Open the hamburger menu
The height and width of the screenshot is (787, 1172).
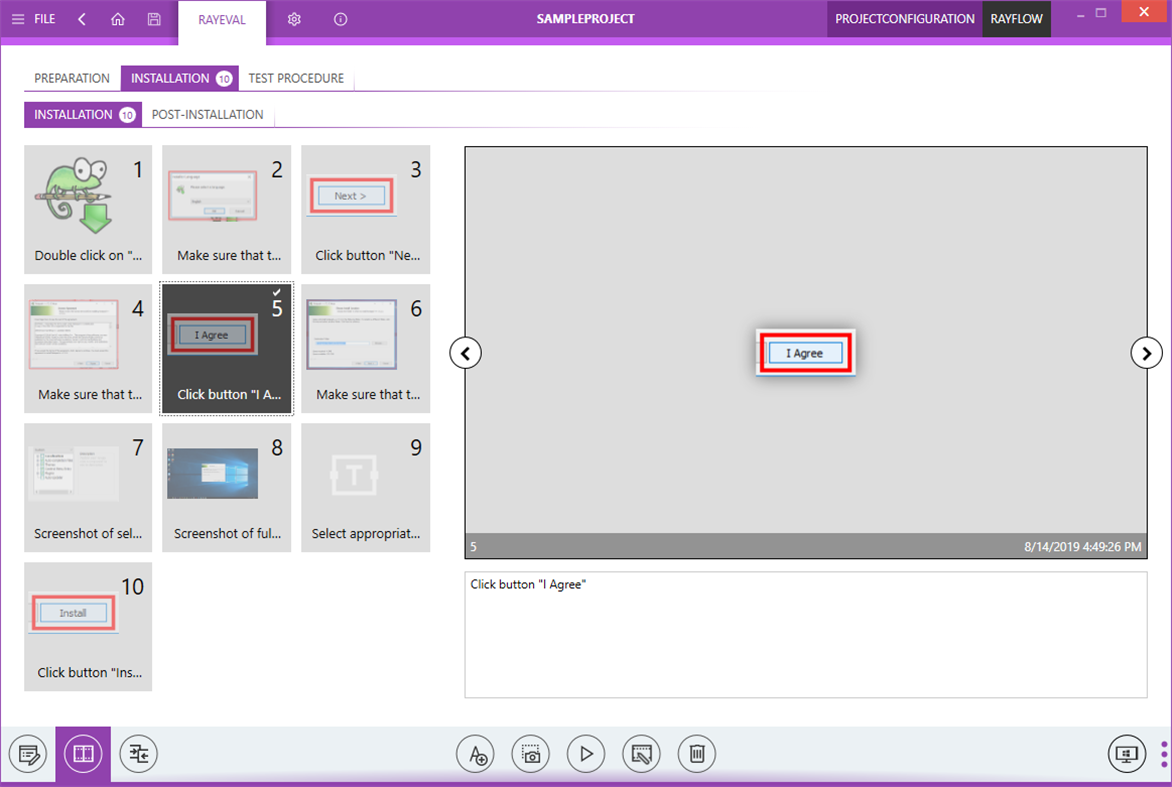pos(18,18)
